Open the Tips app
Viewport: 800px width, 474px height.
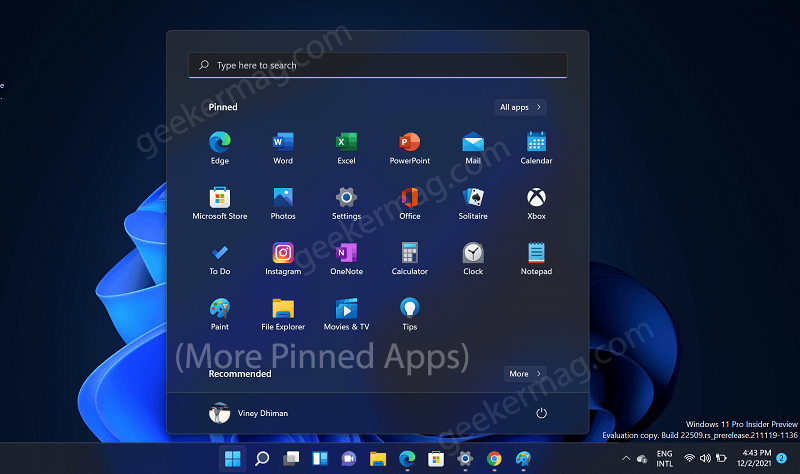click(x=410, y=314)
